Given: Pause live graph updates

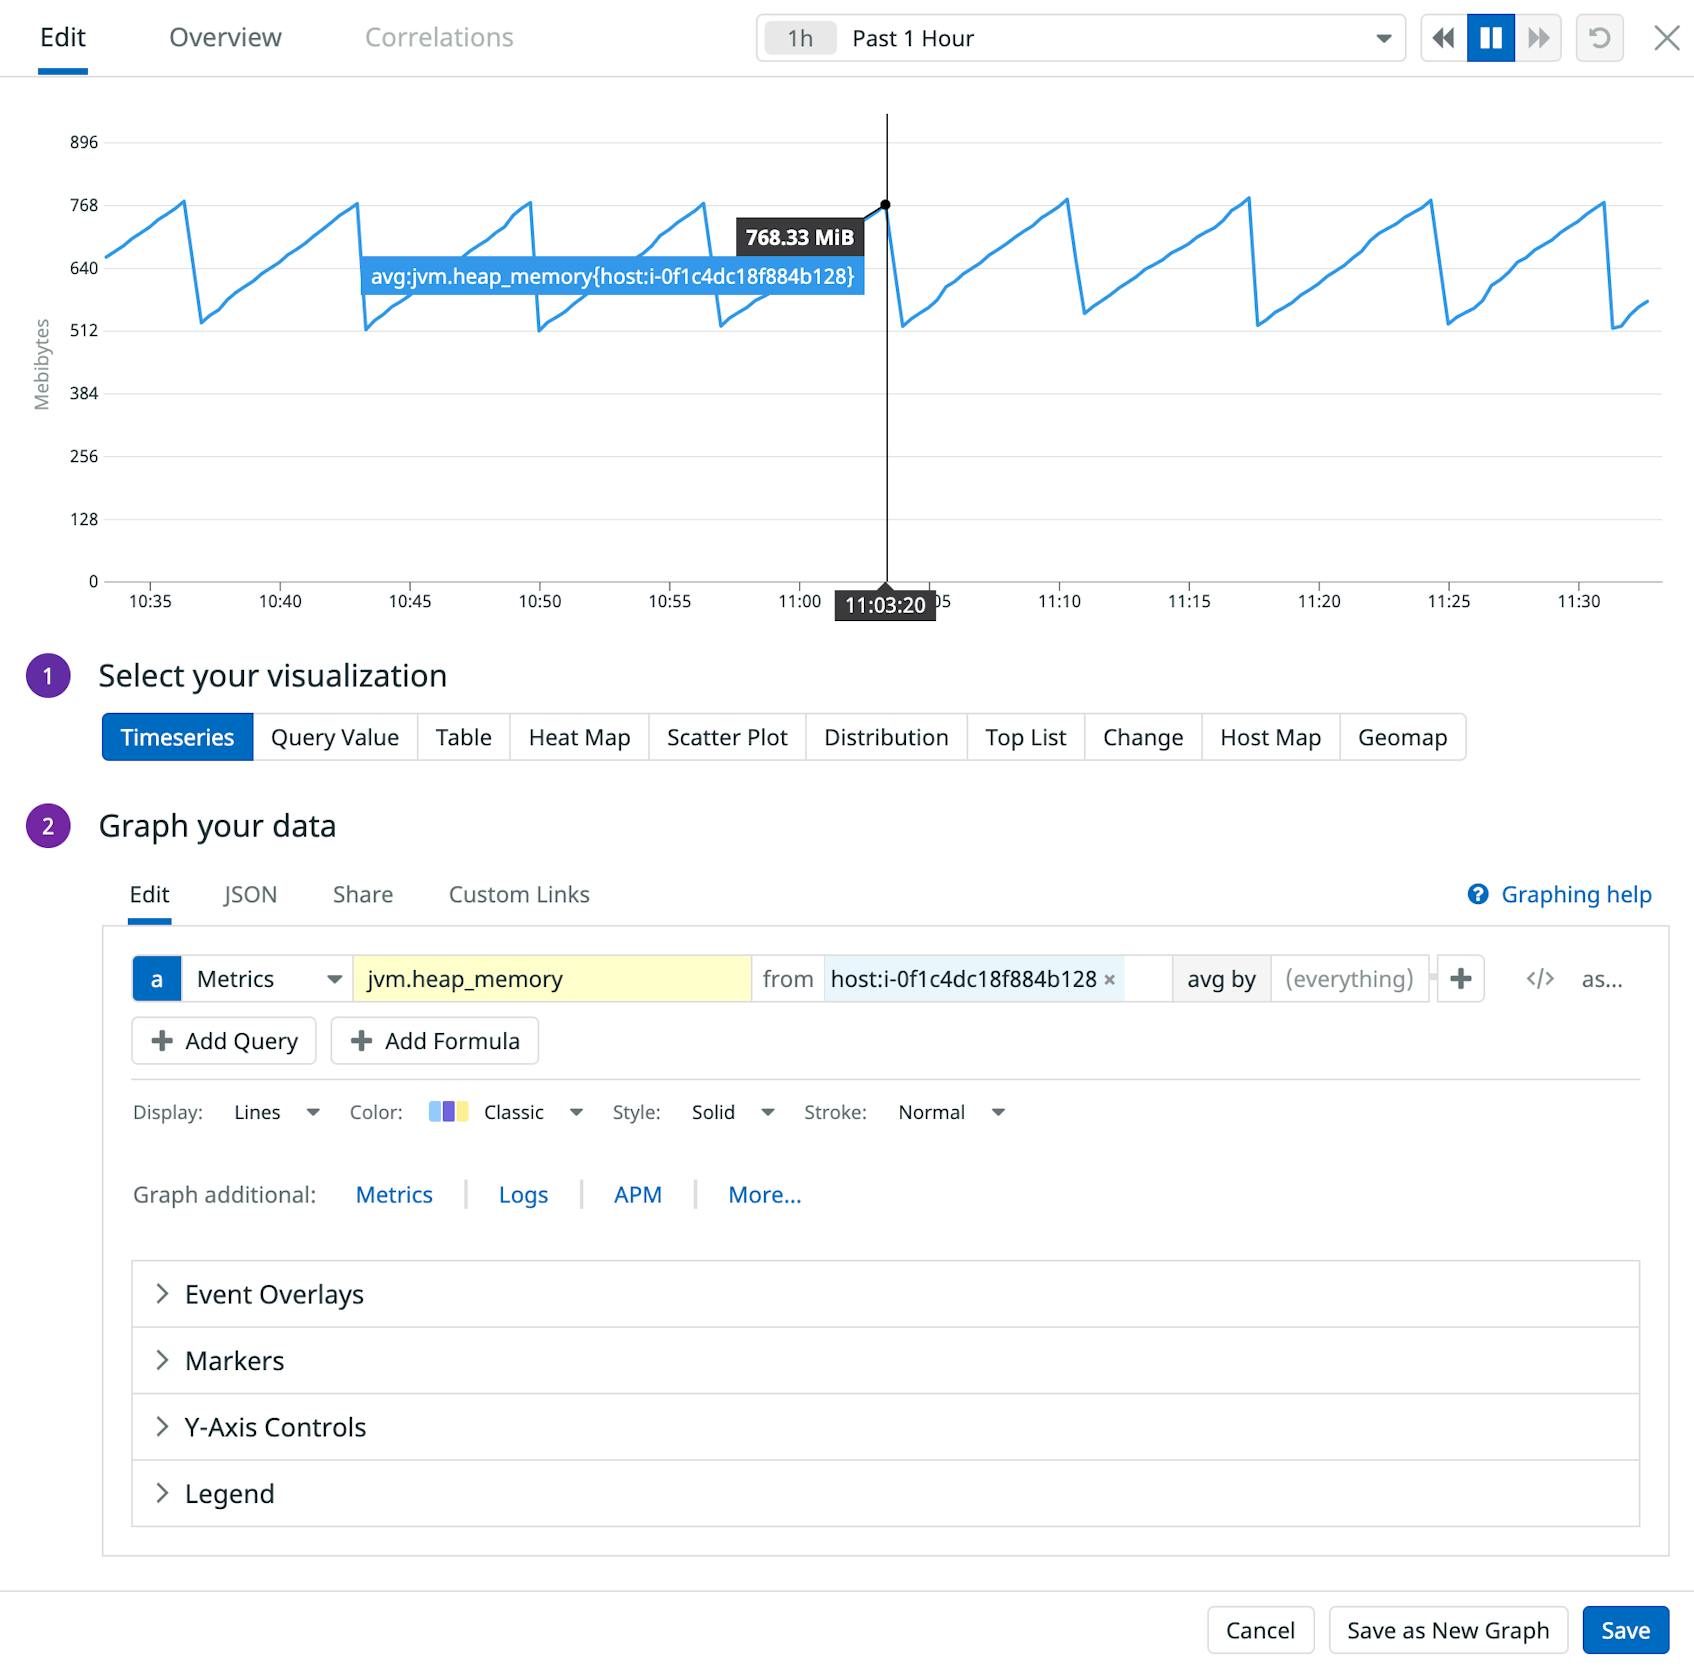Looking at the screenshot, I should (x=1491, y=37).
